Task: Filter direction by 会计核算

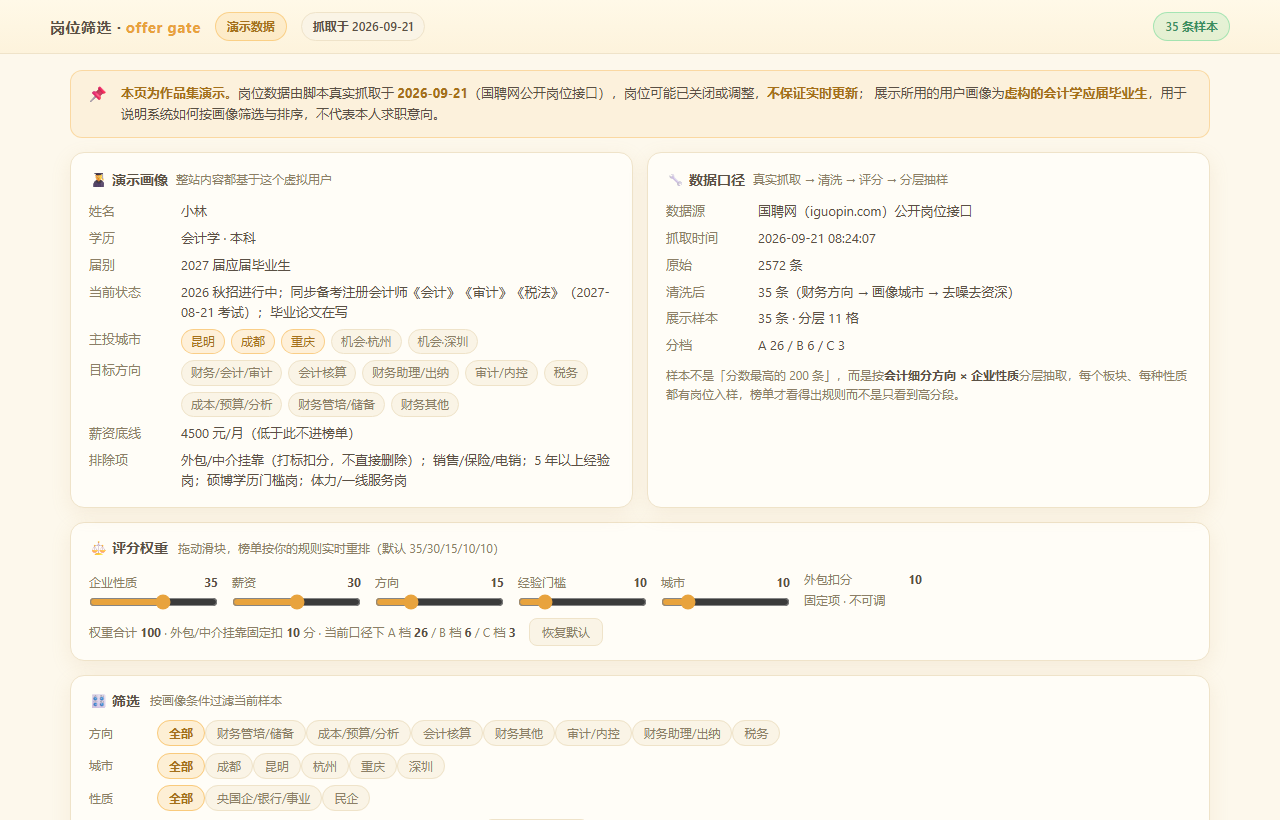Action: pyautogui.click(x=447, y=733)
